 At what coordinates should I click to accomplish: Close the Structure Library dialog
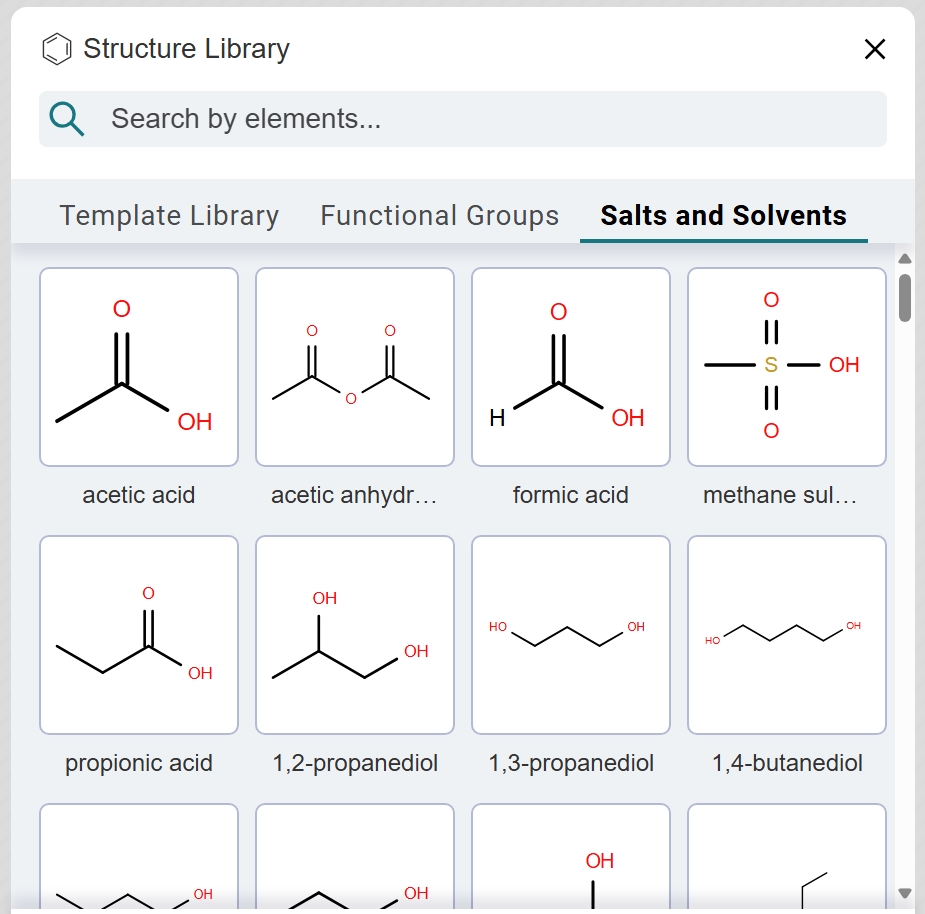click(875, 49)
